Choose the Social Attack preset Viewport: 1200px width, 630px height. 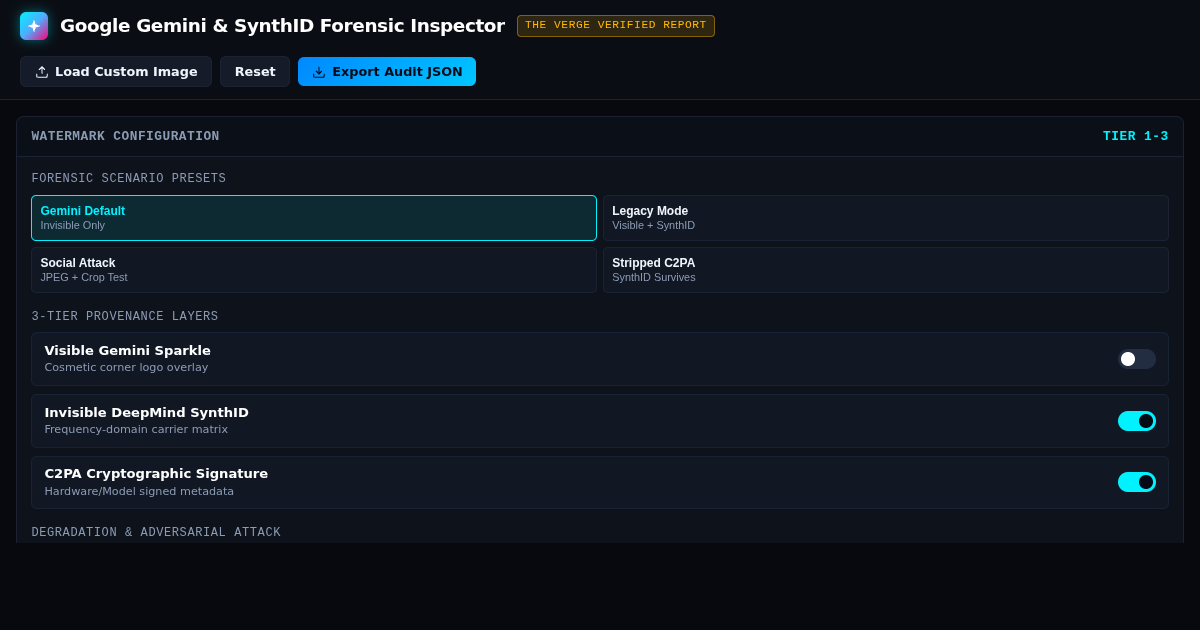(314, 270)
